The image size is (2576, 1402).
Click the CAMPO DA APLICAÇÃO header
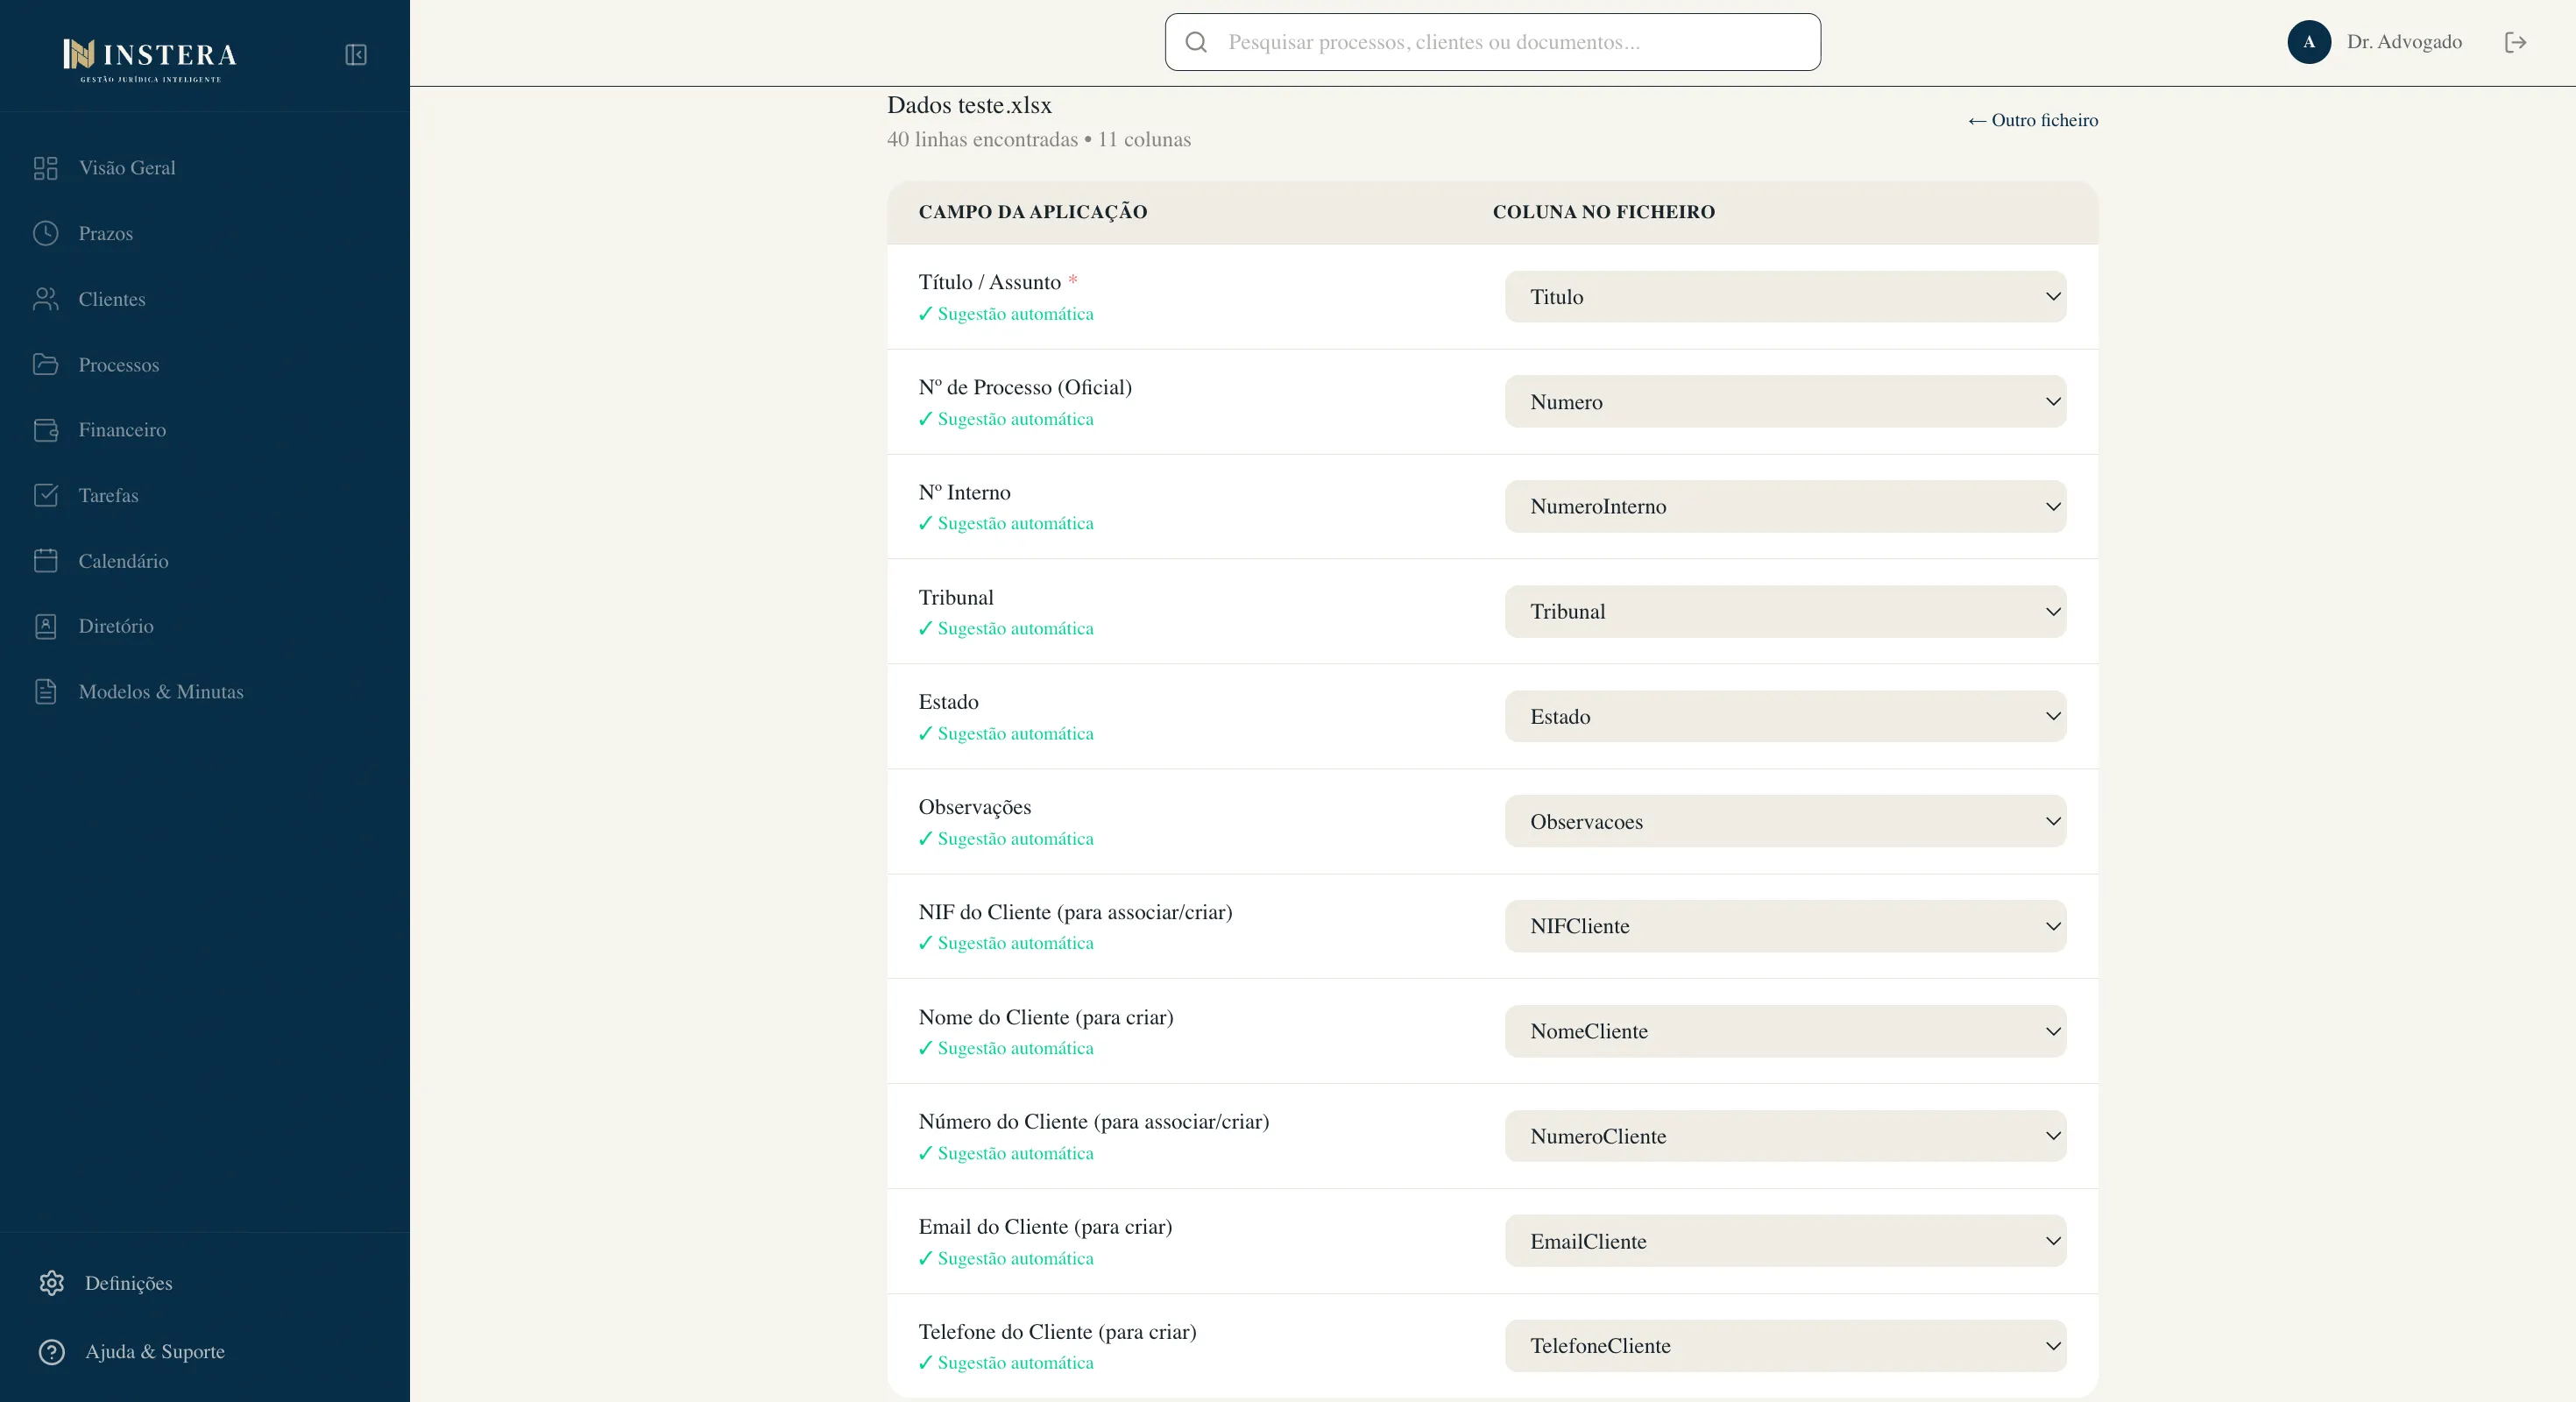(1033, 212)
